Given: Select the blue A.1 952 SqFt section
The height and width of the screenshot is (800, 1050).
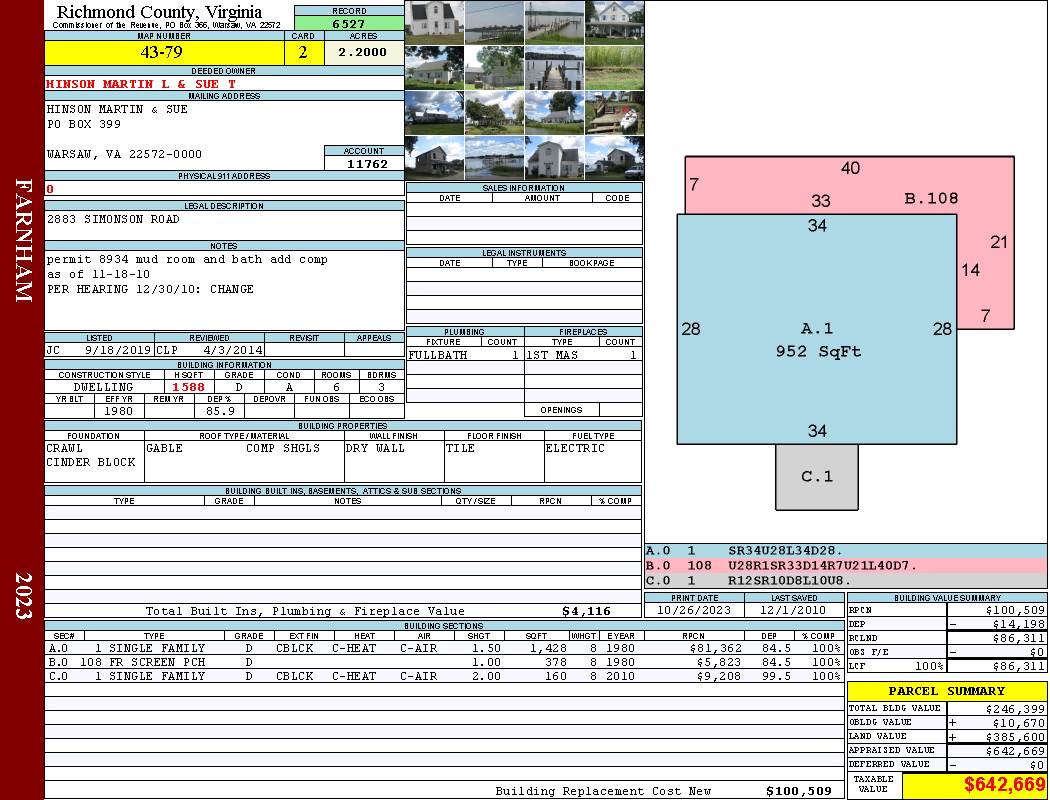Looking at the screenshot, I should (816, 340).
